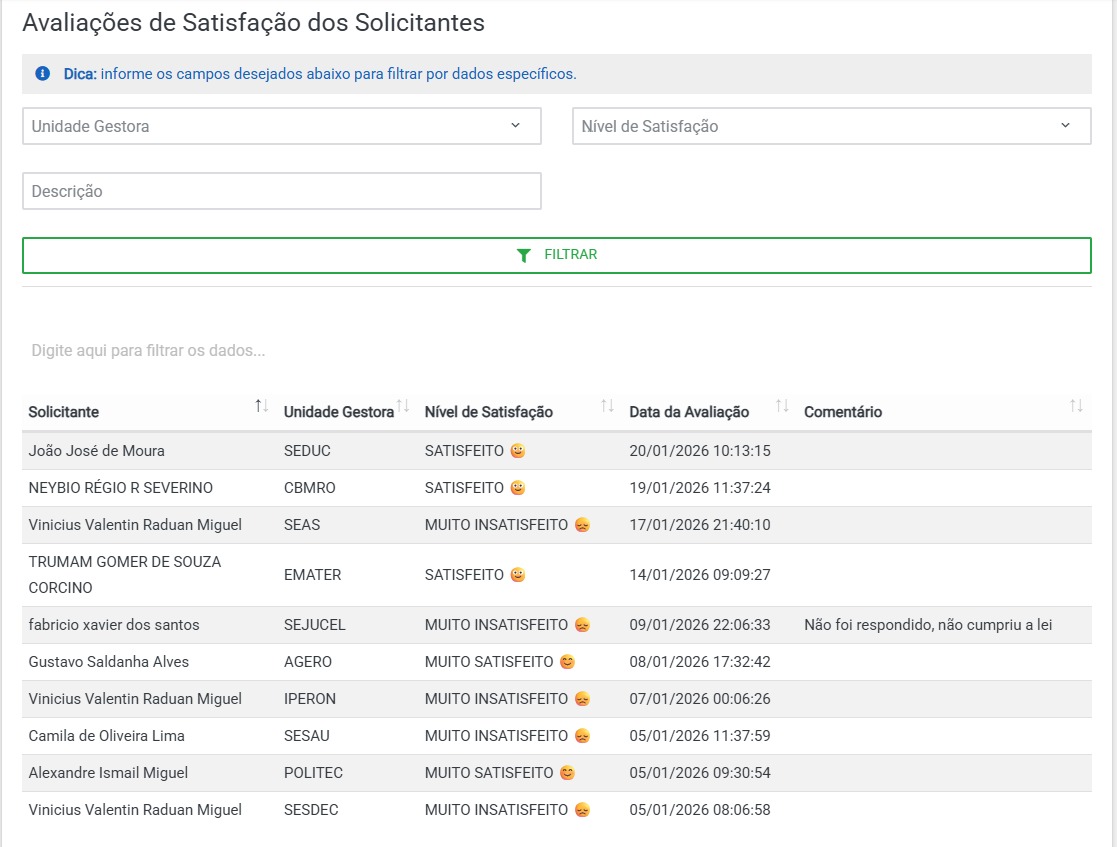This screenshot has width=1117, height=847.
Task: Focus the Descrição text field
Action: [x=282, y=191]
